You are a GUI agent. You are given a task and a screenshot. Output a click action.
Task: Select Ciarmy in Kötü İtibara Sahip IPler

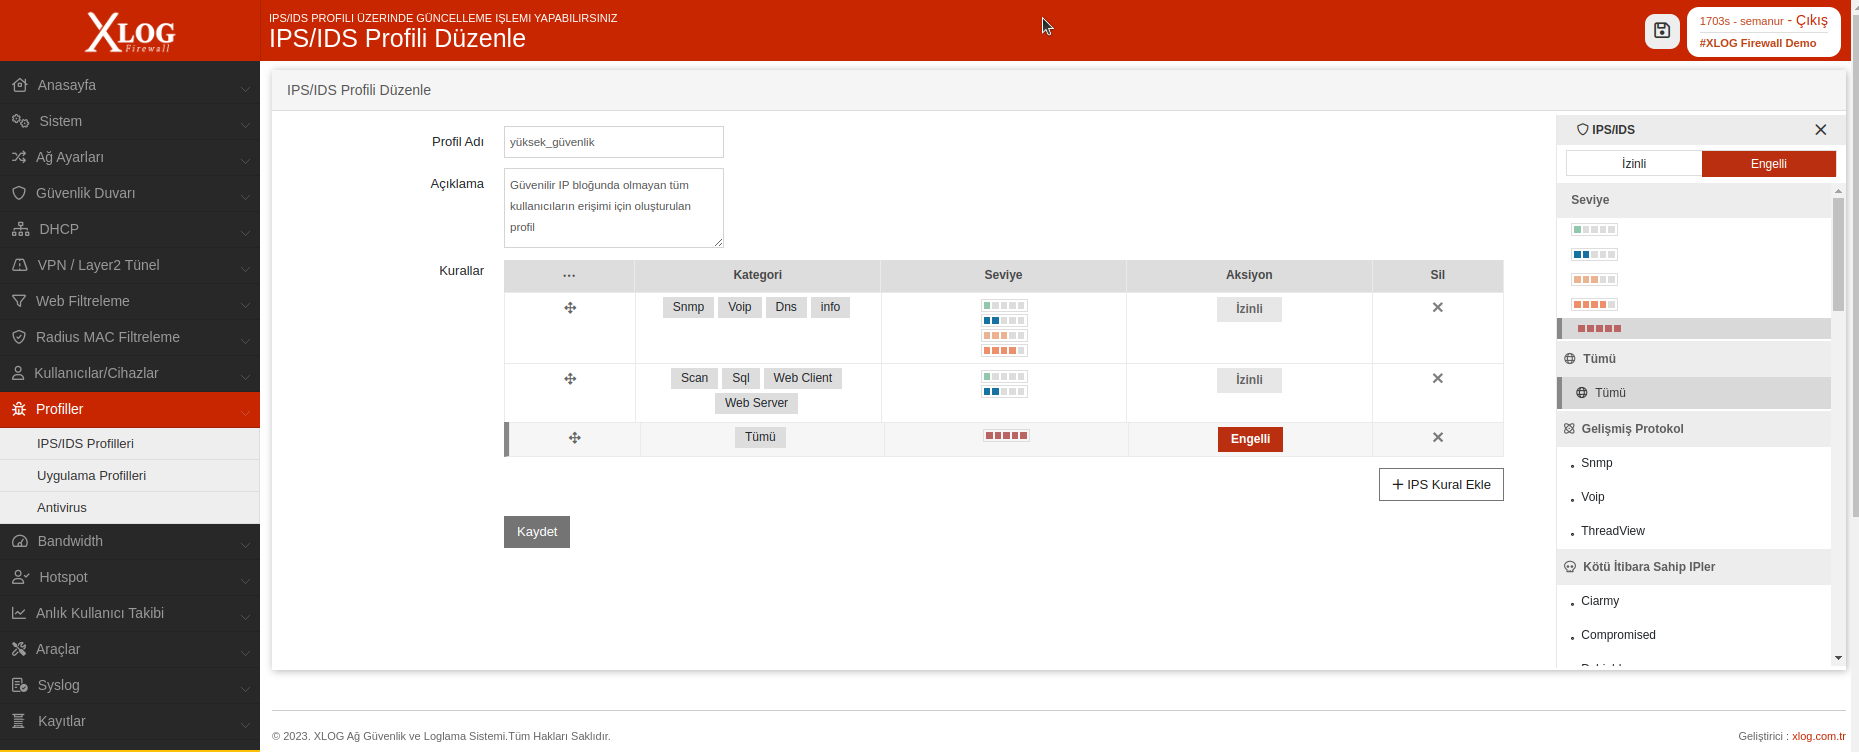[x=1600, y=601]
